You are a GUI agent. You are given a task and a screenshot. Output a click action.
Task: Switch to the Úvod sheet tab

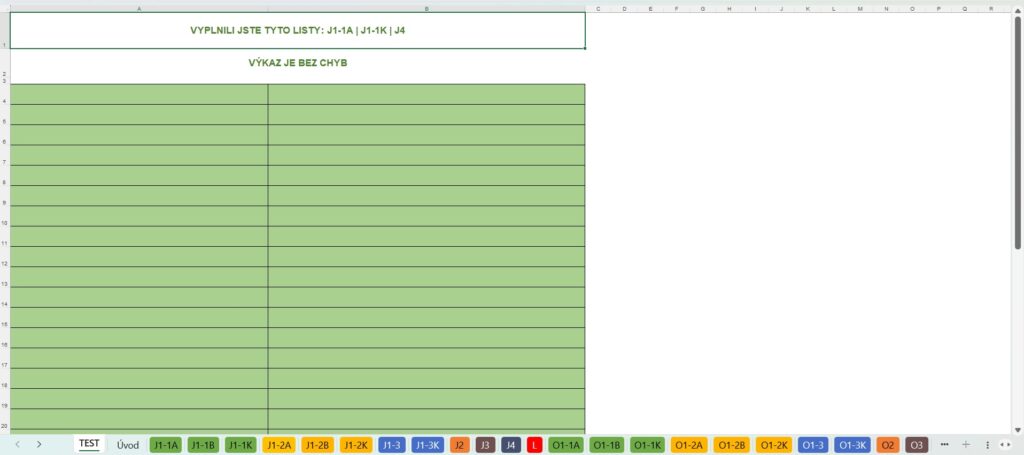pos(128,444)
